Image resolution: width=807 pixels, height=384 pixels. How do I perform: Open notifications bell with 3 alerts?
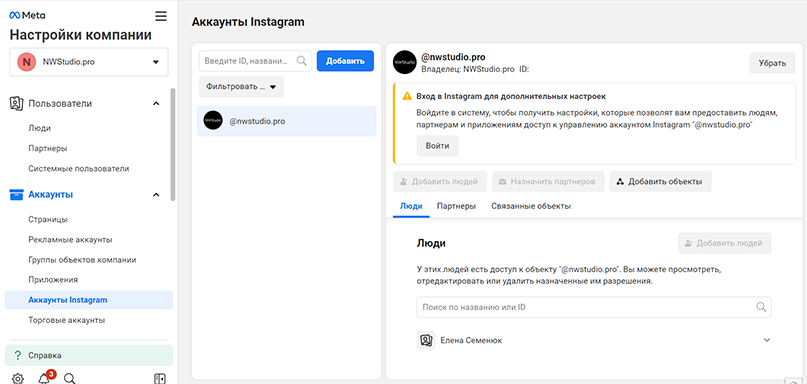[45, 378]
